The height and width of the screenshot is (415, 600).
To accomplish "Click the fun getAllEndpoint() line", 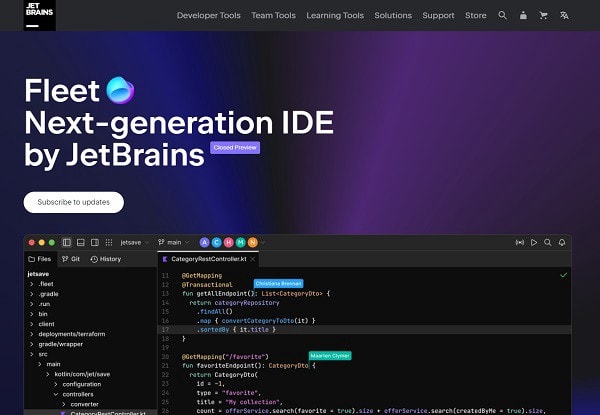I will point(256,294).
